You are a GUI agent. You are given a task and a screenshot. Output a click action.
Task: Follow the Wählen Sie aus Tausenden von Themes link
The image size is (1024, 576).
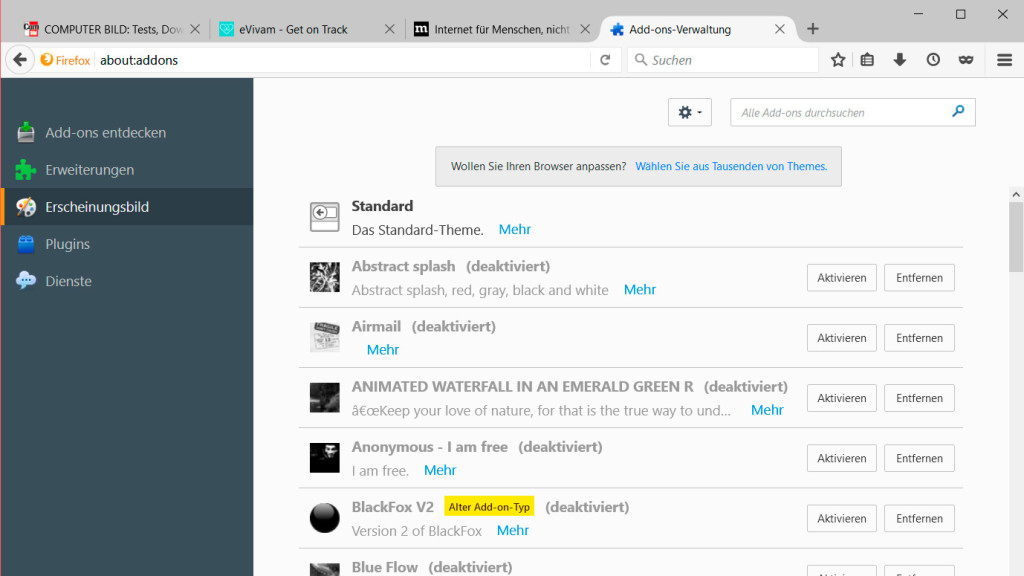coord(731,167)
